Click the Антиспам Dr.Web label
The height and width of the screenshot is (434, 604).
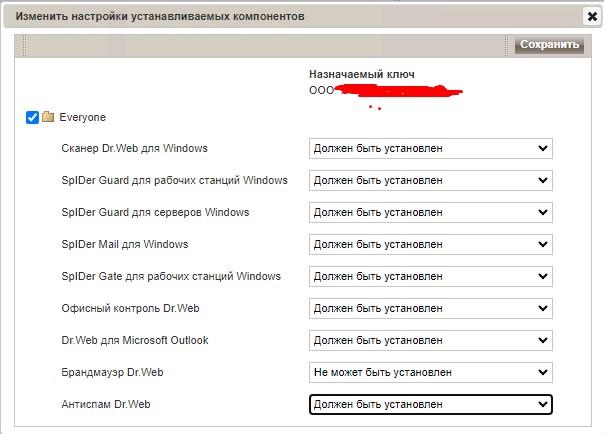click(104, 404)
